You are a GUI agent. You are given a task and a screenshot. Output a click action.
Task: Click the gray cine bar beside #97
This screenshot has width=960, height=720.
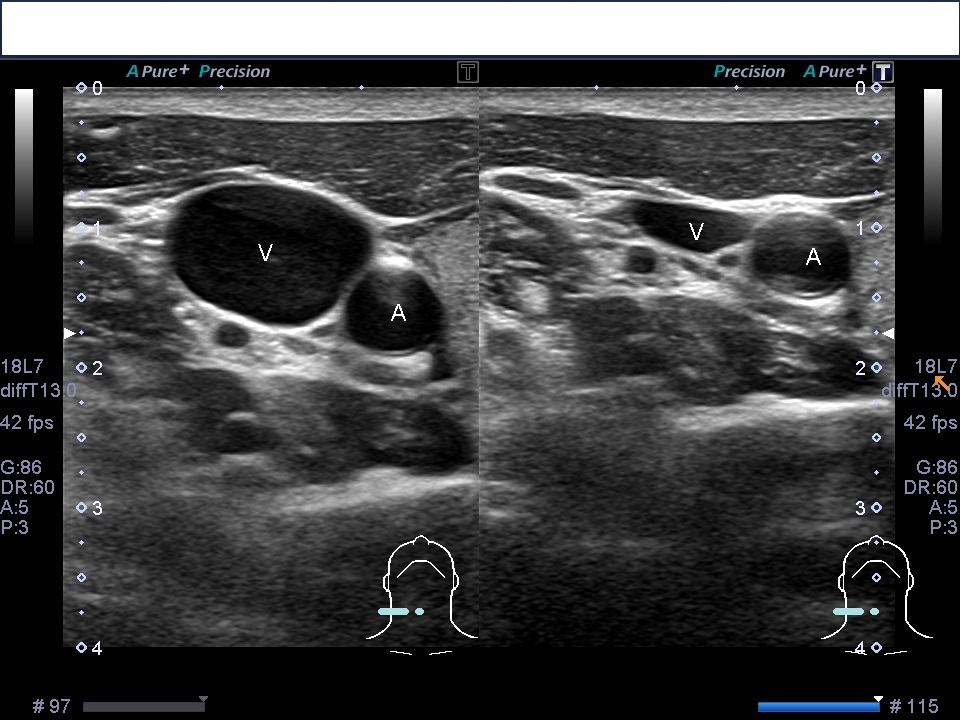[x=143, y=707]
